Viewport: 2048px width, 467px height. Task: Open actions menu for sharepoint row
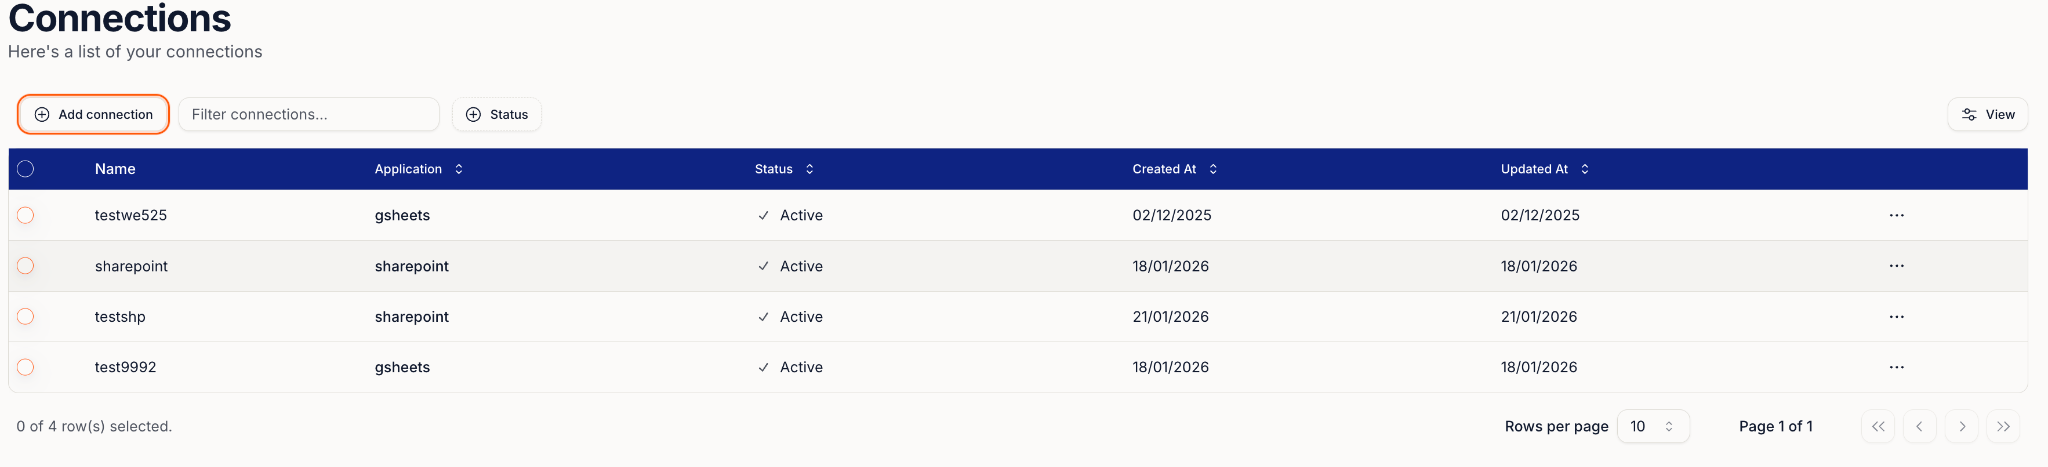pyautogui.click(x=1896, y=266)
